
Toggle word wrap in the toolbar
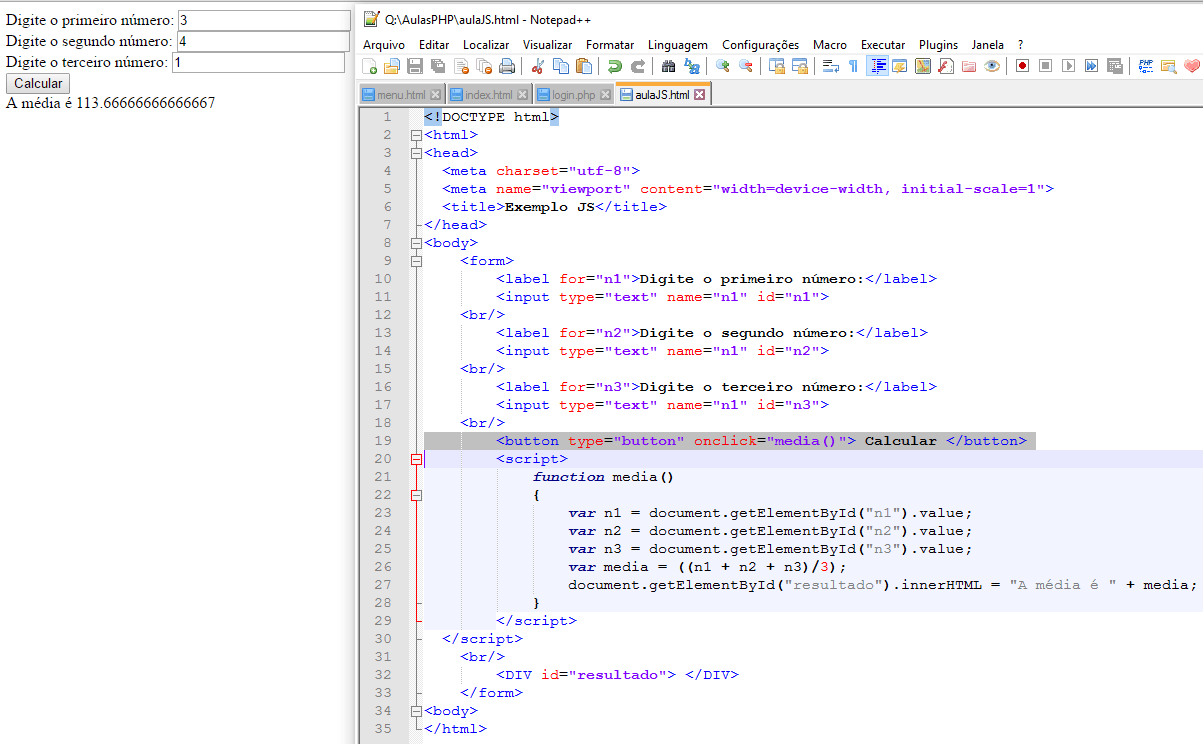[x=831, y=66]
